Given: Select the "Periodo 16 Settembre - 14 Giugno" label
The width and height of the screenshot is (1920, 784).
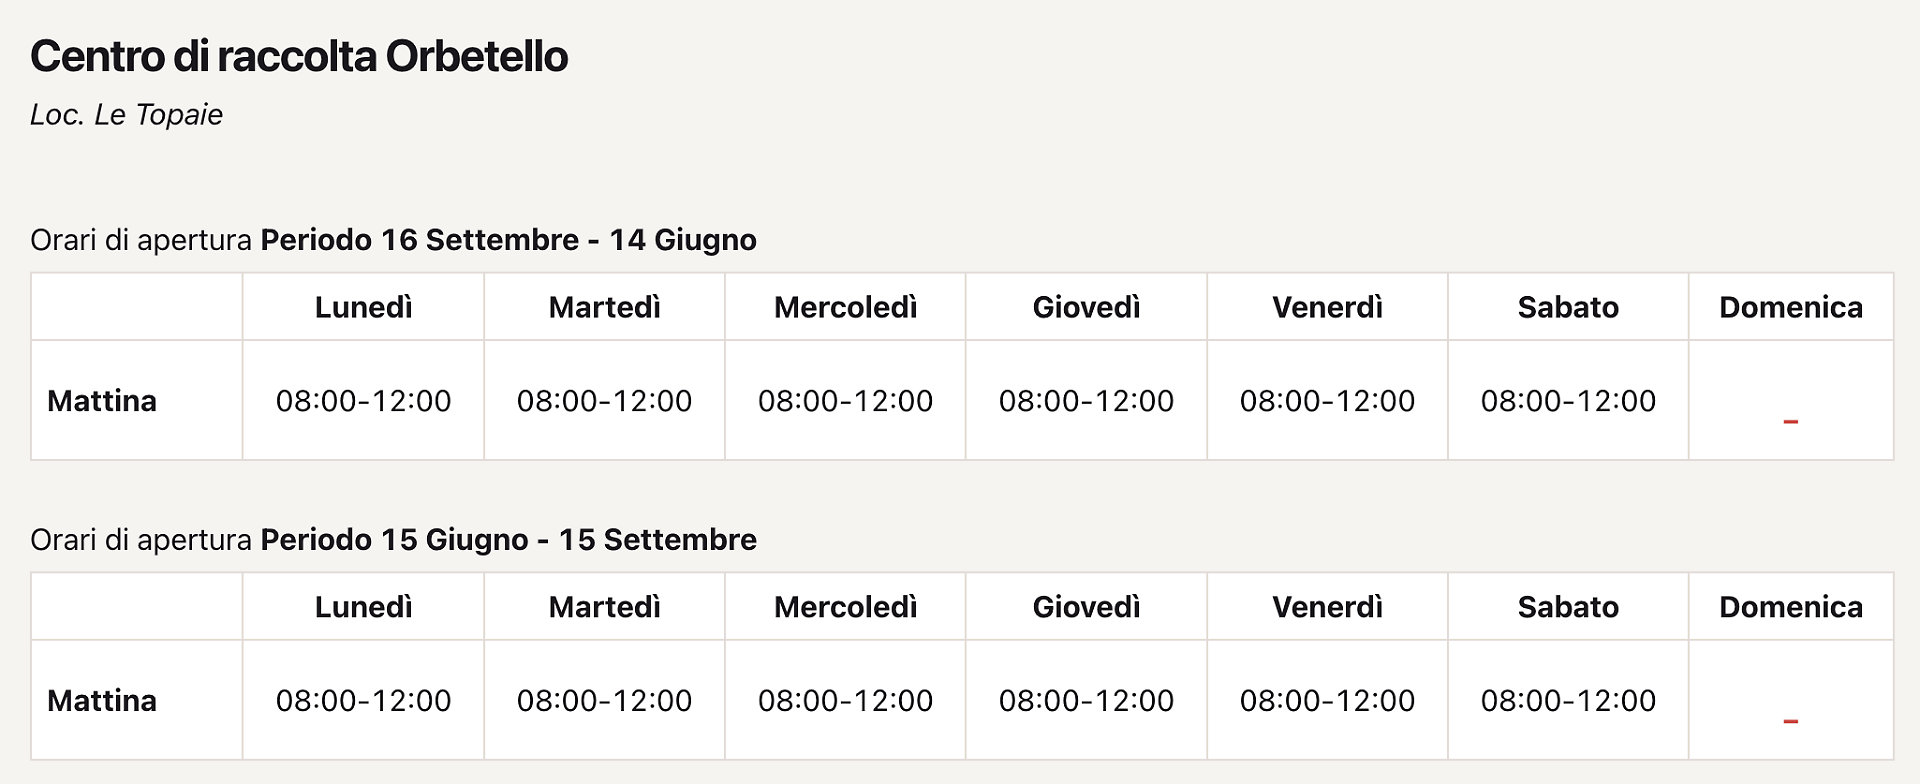Looking at the screenshot, I should tap(508, 240).
